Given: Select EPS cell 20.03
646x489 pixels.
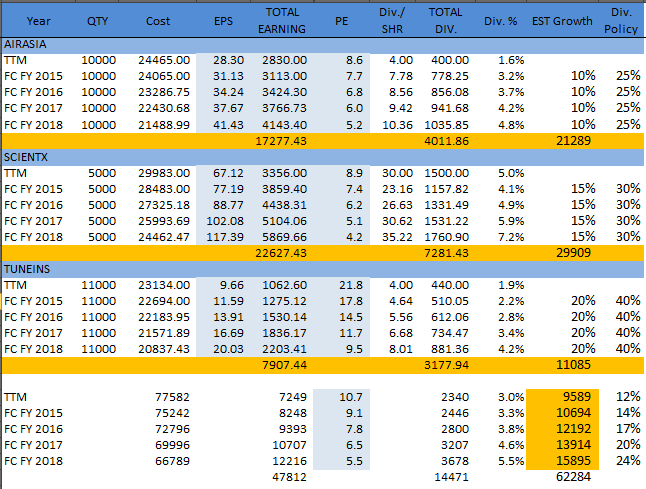Looking at the screenshot, I should (x=228, y=349).
